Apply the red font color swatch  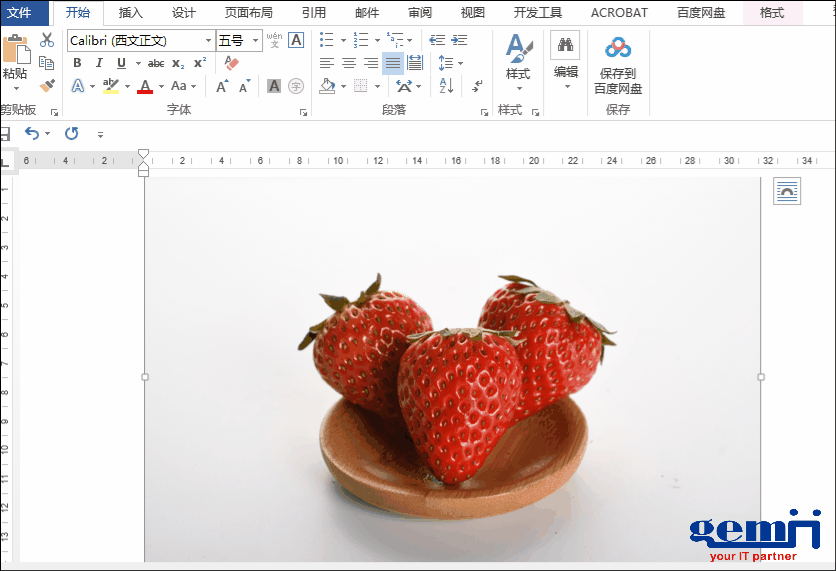coord(145,87)
